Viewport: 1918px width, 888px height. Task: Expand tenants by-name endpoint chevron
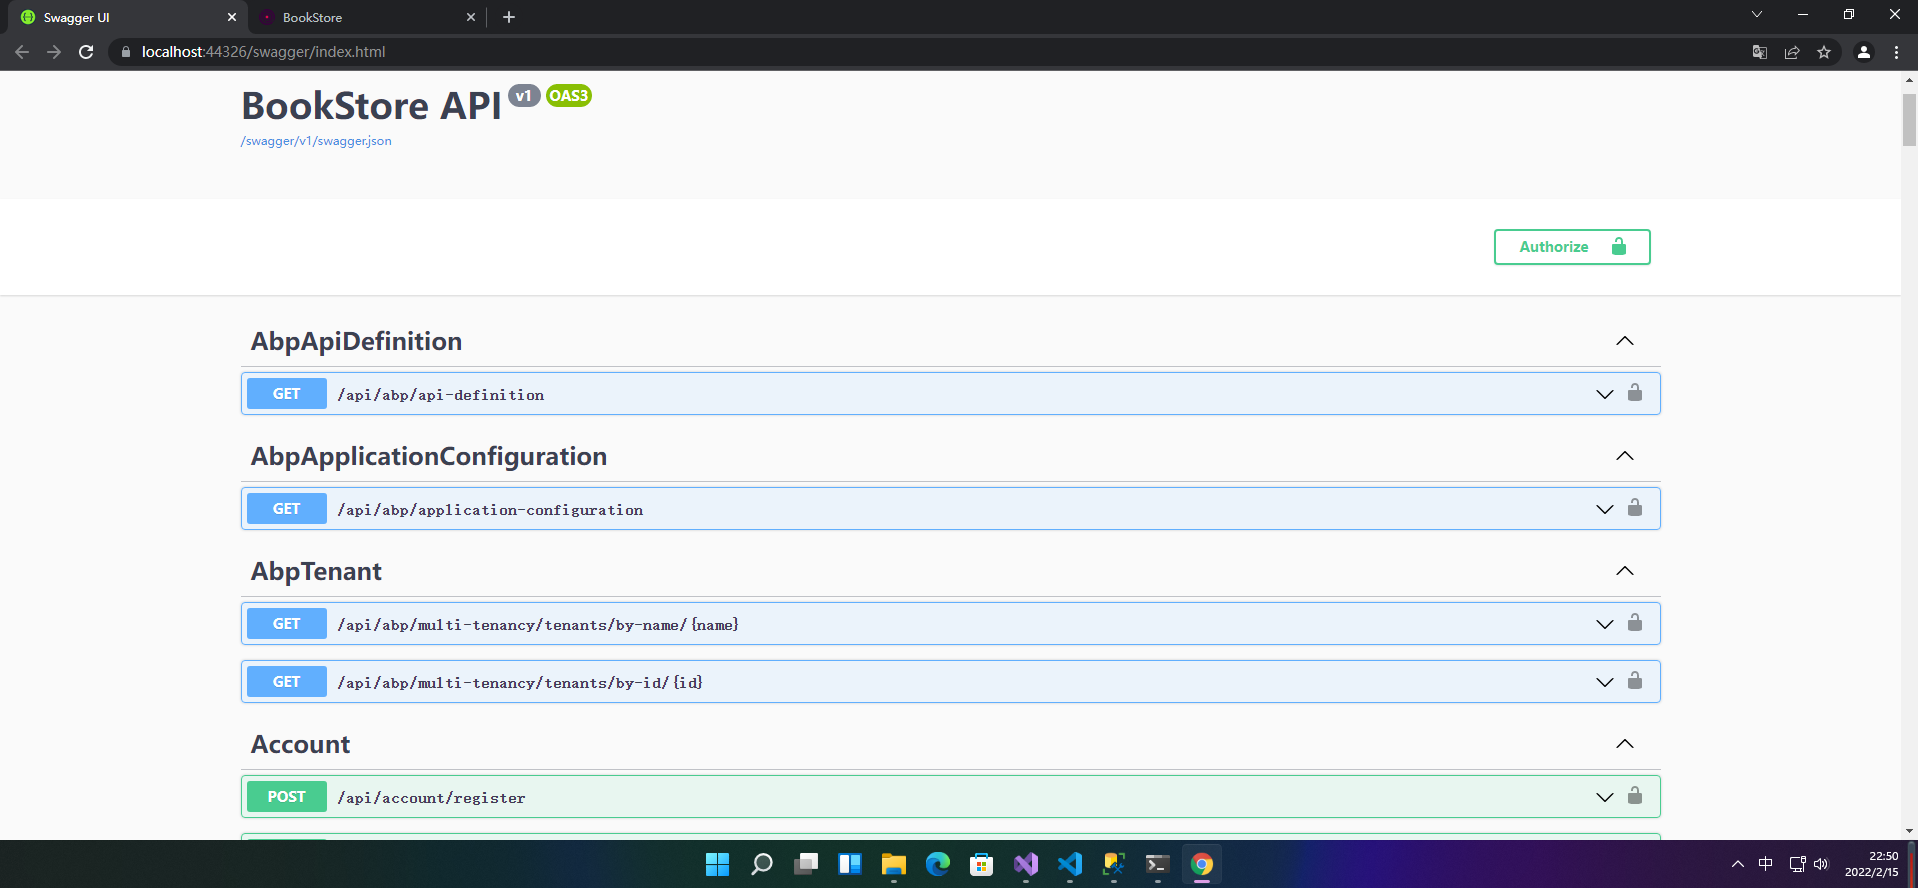coord(1605,624)
